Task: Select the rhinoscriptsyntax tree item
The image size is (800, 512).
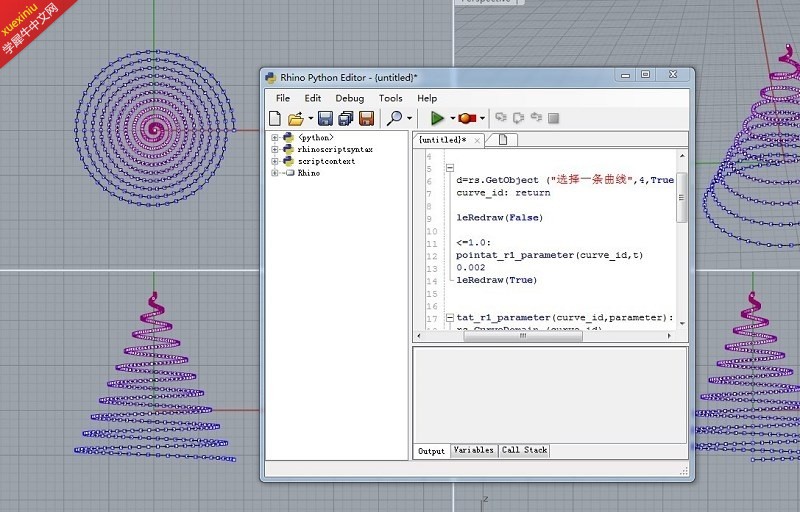Action: coord(335,149)
